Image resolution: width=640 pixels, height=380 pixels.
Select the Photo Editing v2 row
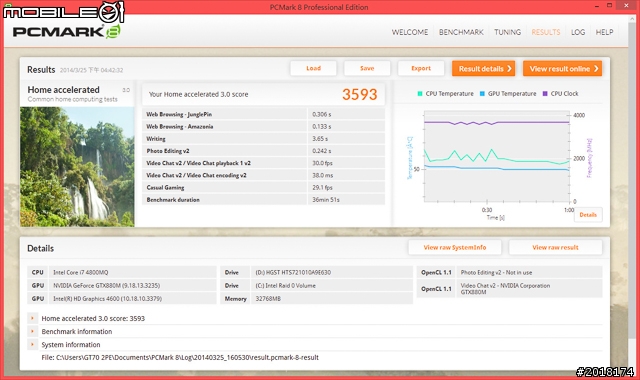263,151
